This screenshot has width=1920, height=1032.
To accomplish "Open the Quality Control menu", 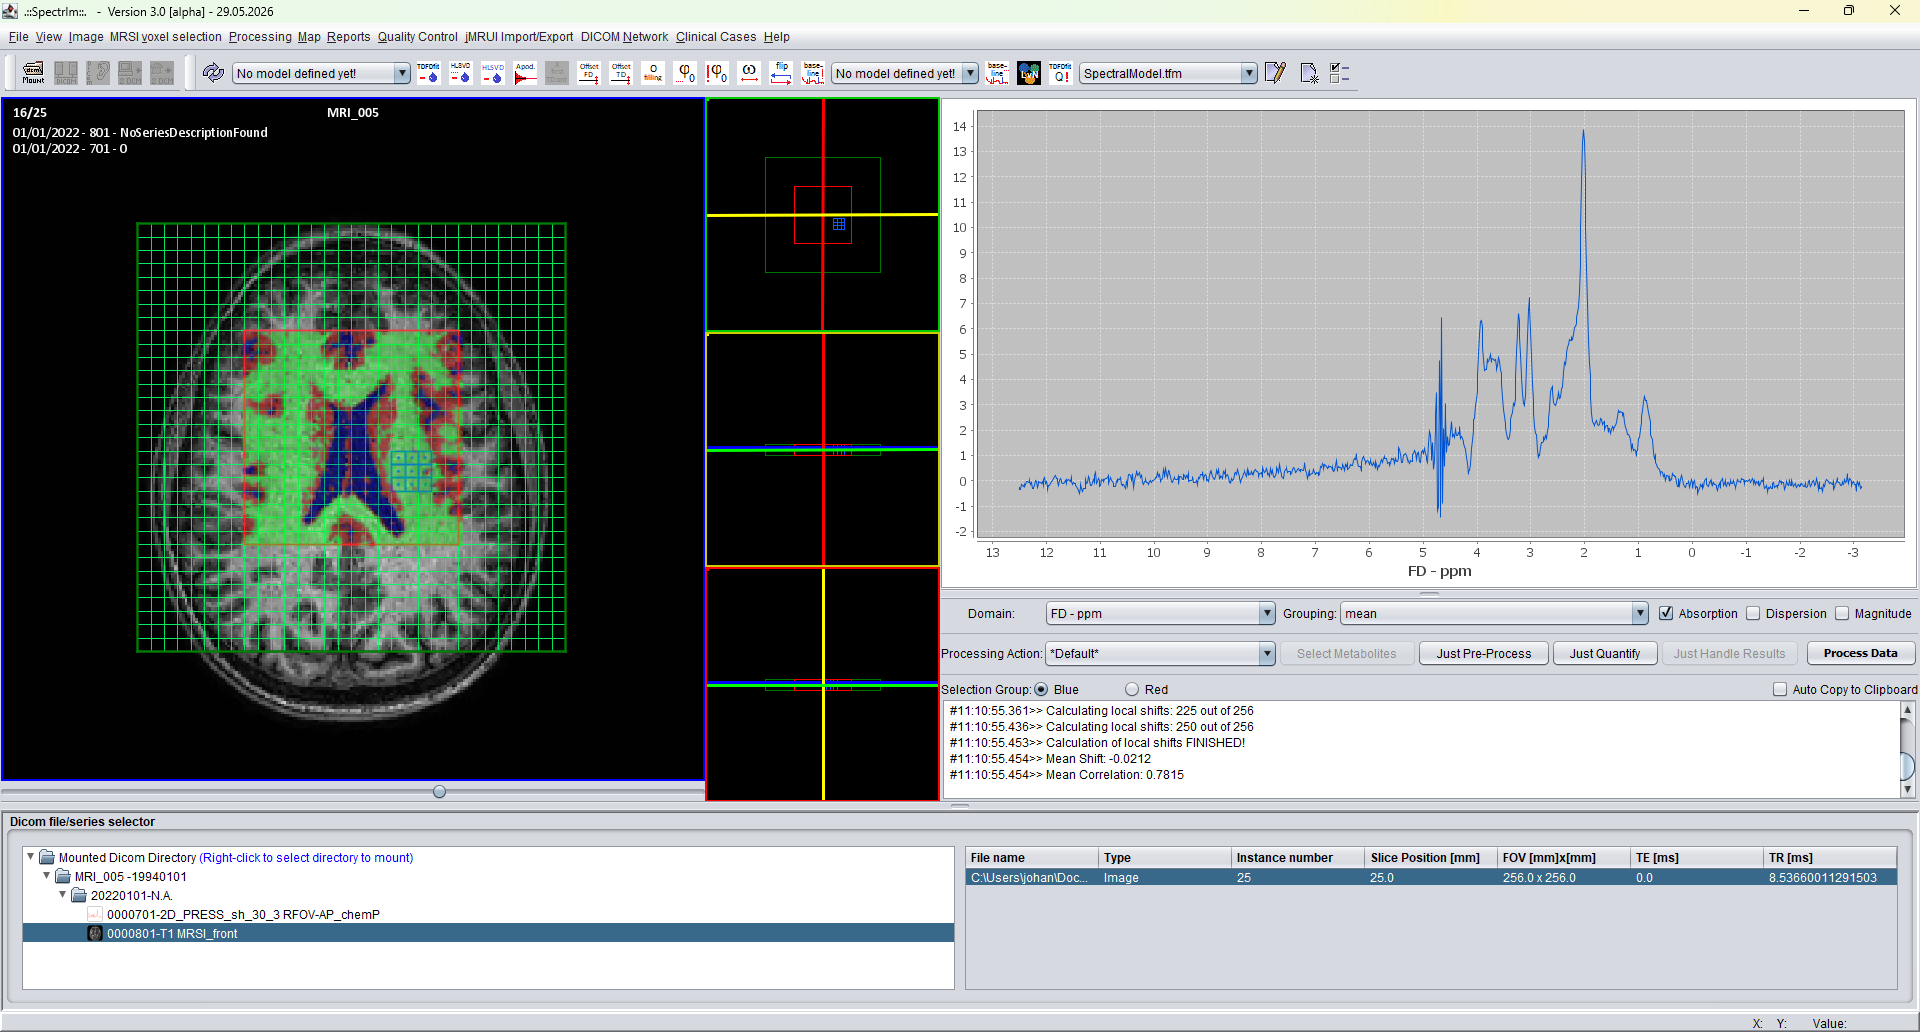I will click(x=417, y=37).
